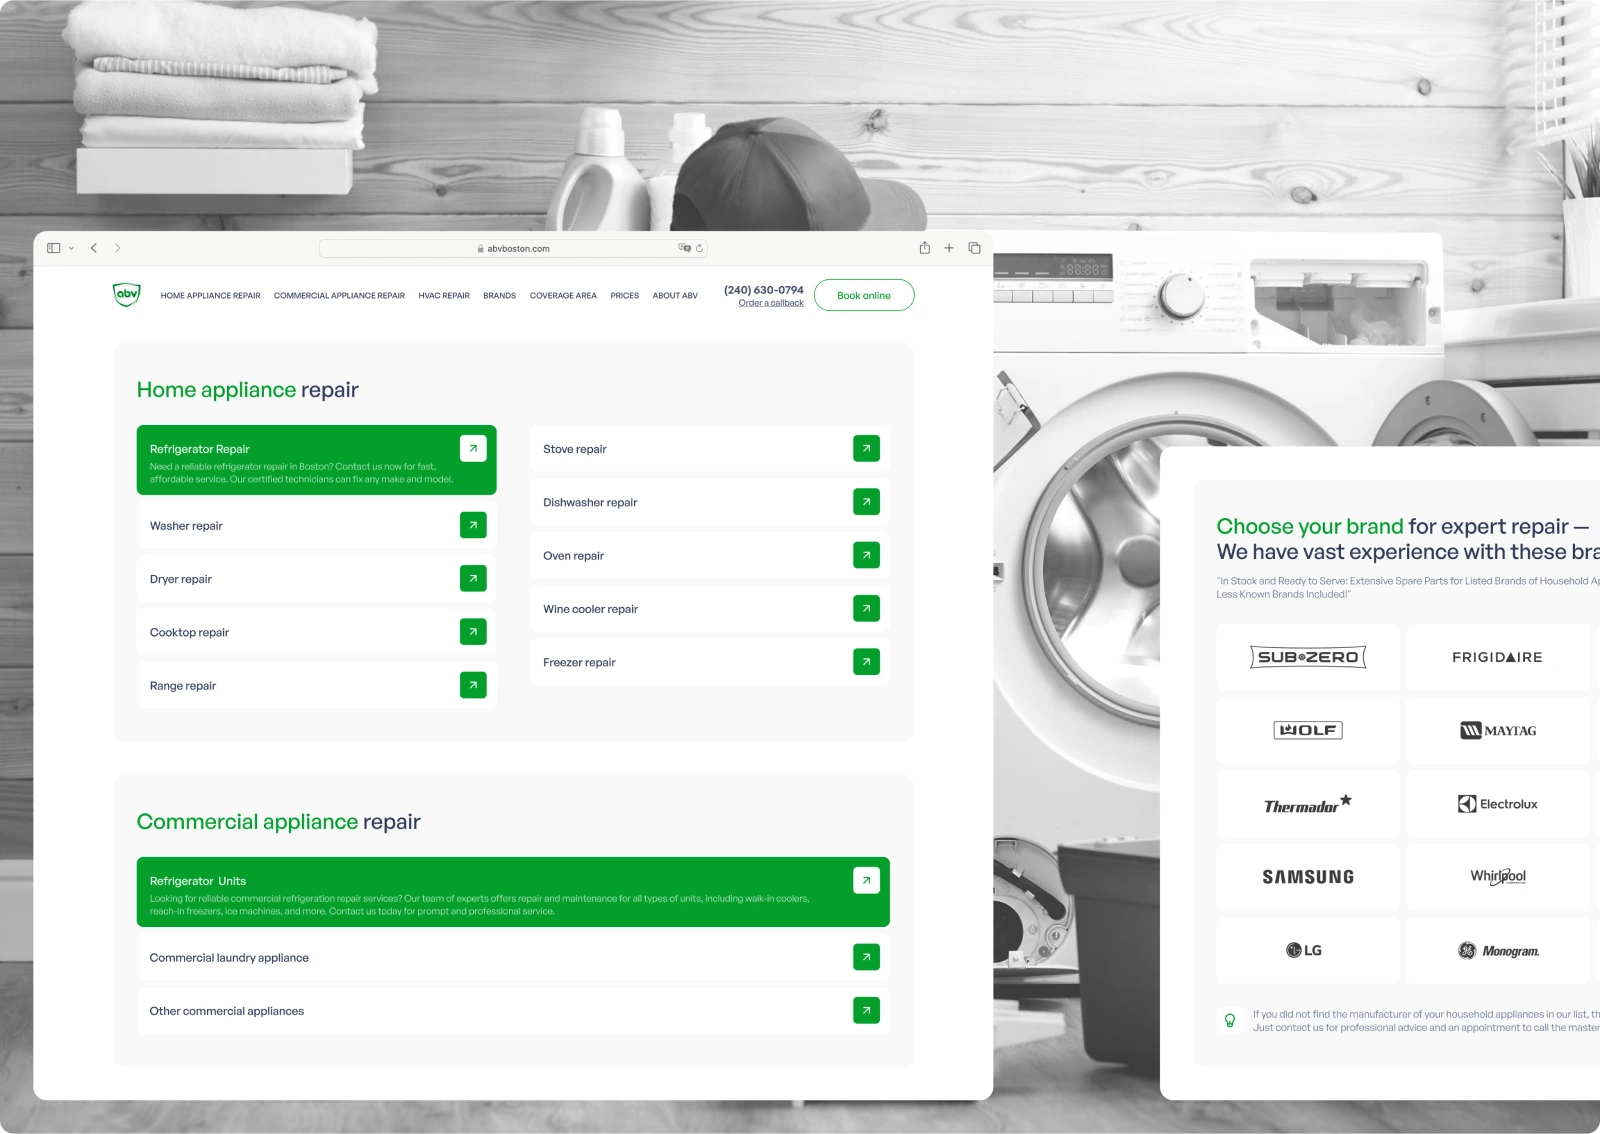Expand the sidebar dropdown chevron
The width and height of the screenshot is (1600, 1134).
[71, 248]
